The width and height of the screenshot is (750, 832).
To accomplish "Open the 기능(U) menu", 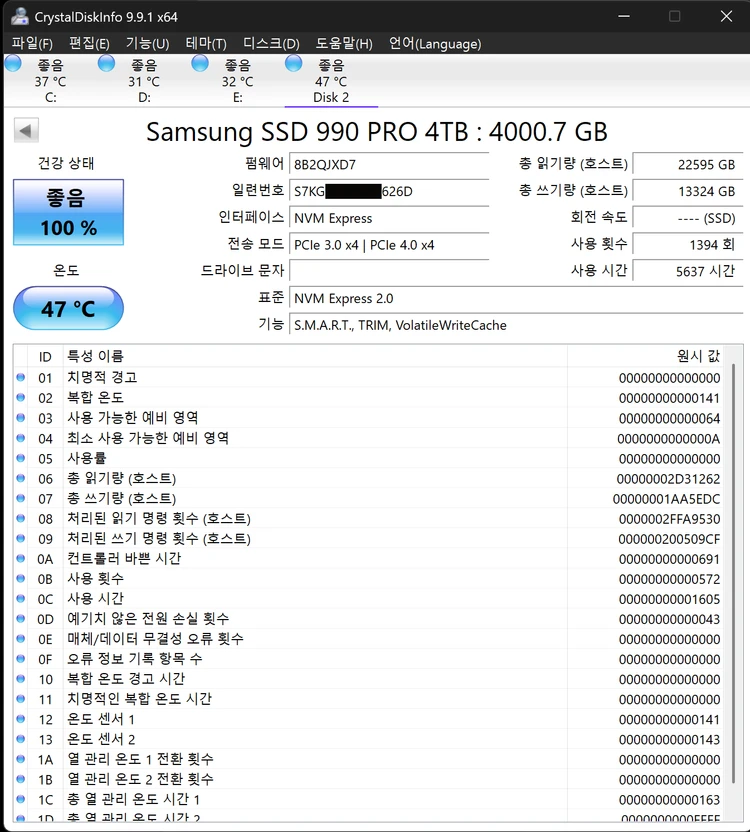I will (147, 43).
